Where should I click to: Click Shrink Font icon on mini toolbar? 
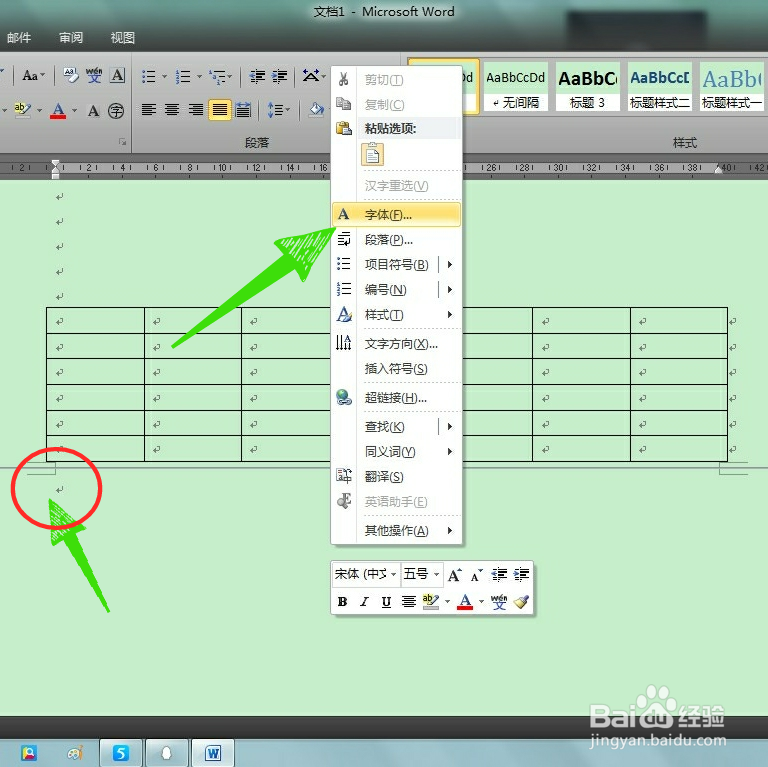coord(477,575)
